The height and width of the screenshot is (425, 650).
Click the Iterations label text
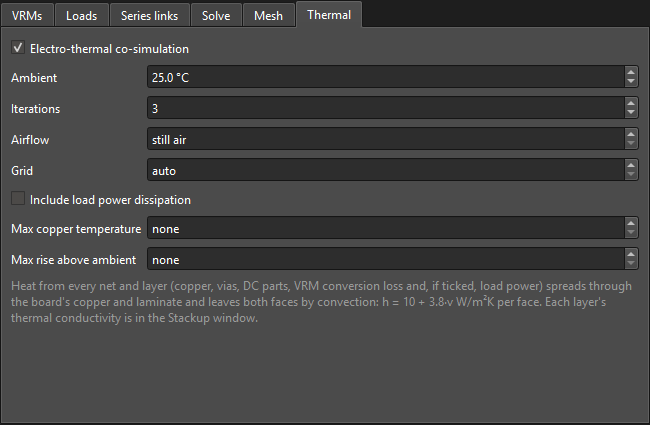[36, 109]
